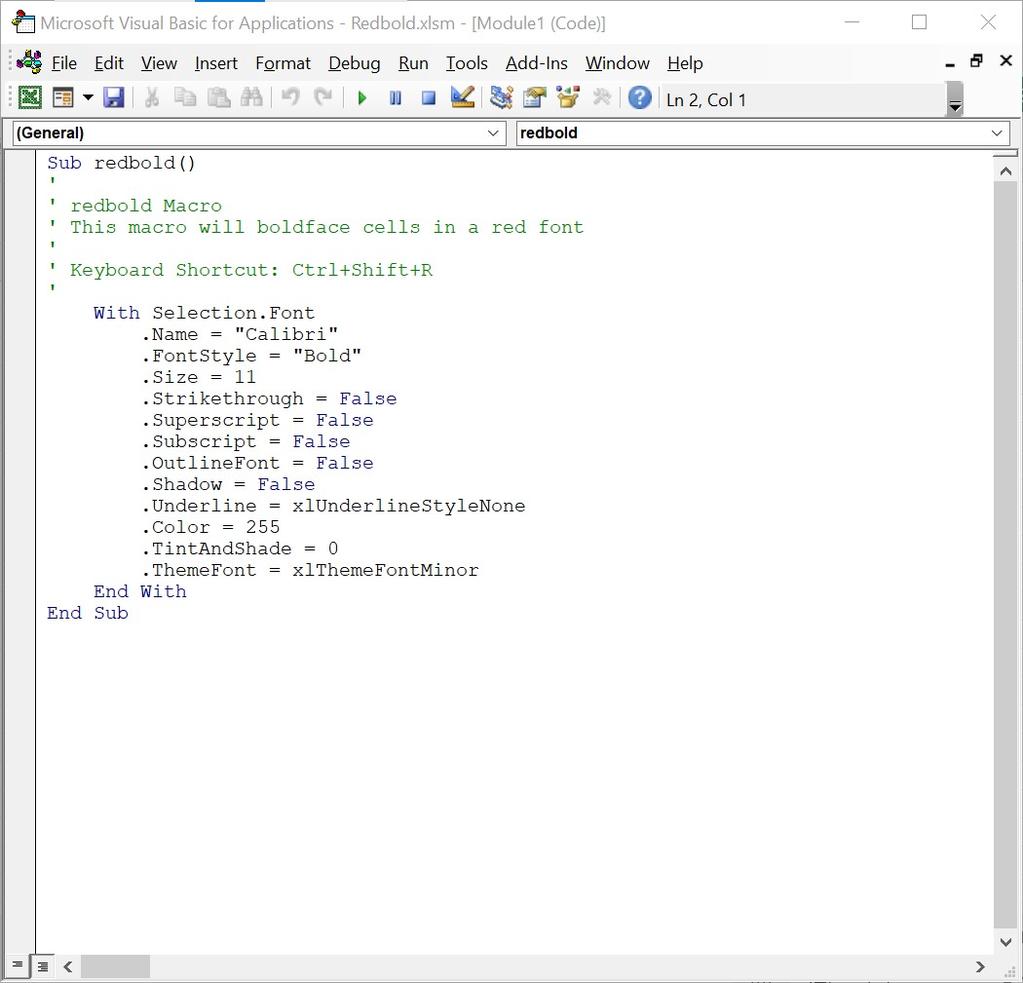This screenshot has height=983, width=1023.
Task: Click the Copy icon on the toolbar
Action: [184, 97]
